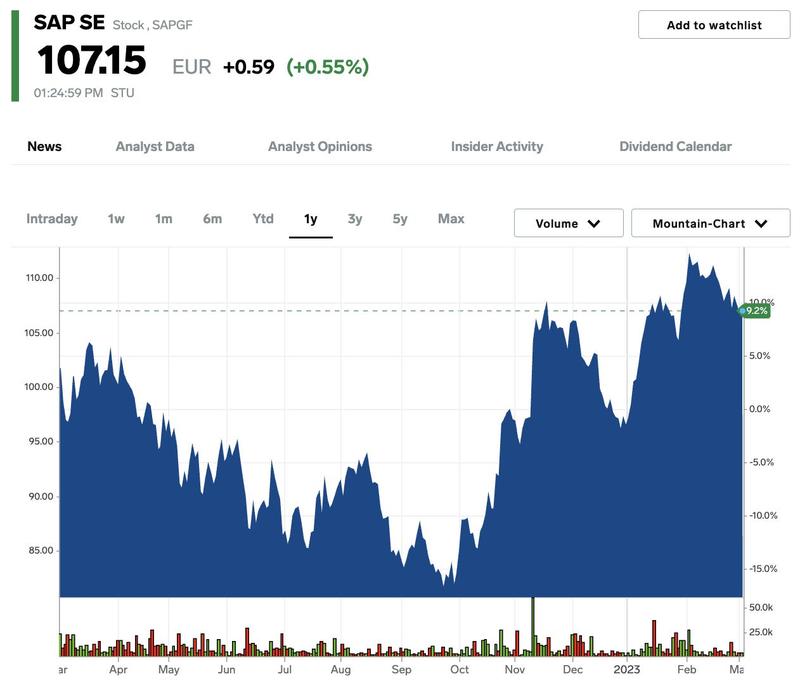The width and height of the screenshot is (800, 695).
Task: View the Insider Activity tab
Action: (x=497, y=146)
